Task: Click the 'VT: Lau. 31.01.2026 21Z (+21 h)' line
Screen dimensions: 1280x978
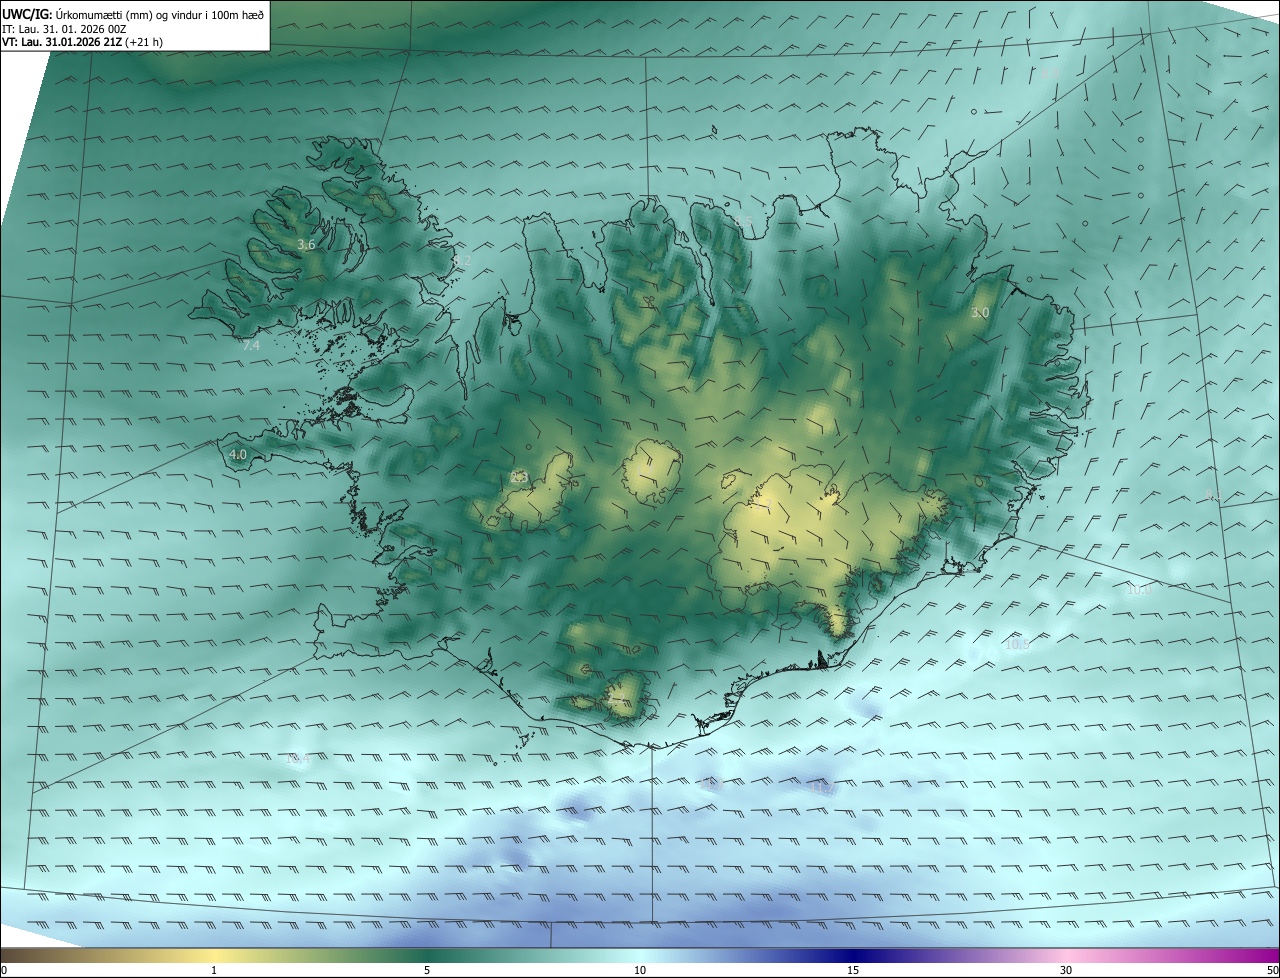Action: pos(82,42)
